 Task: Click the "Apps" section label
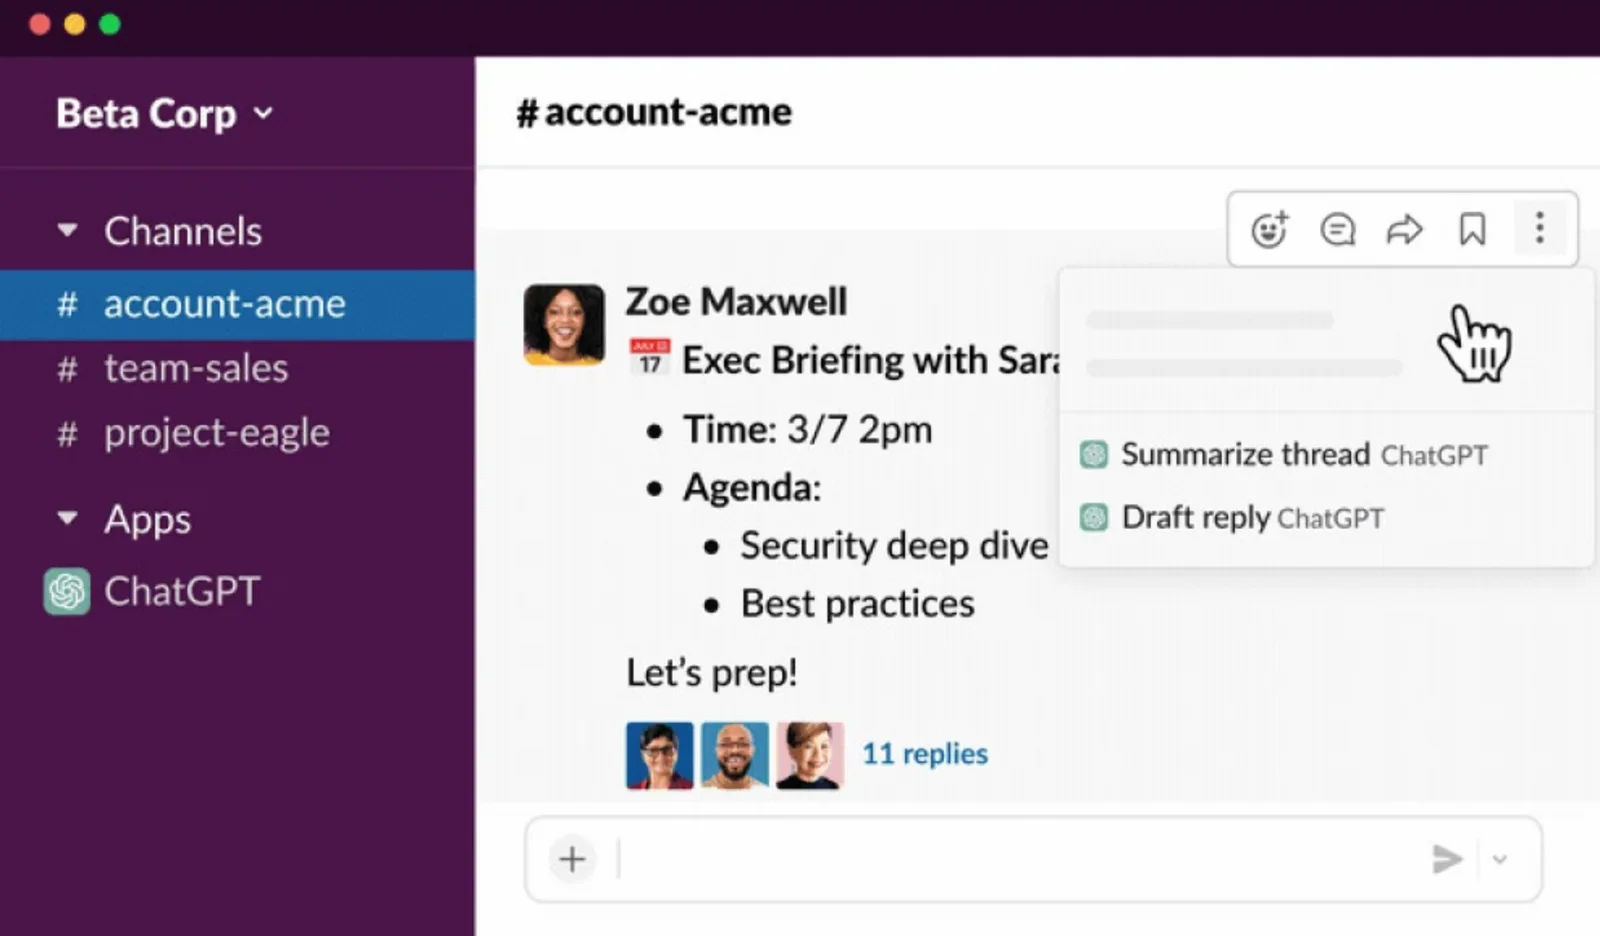pos(148,519)
